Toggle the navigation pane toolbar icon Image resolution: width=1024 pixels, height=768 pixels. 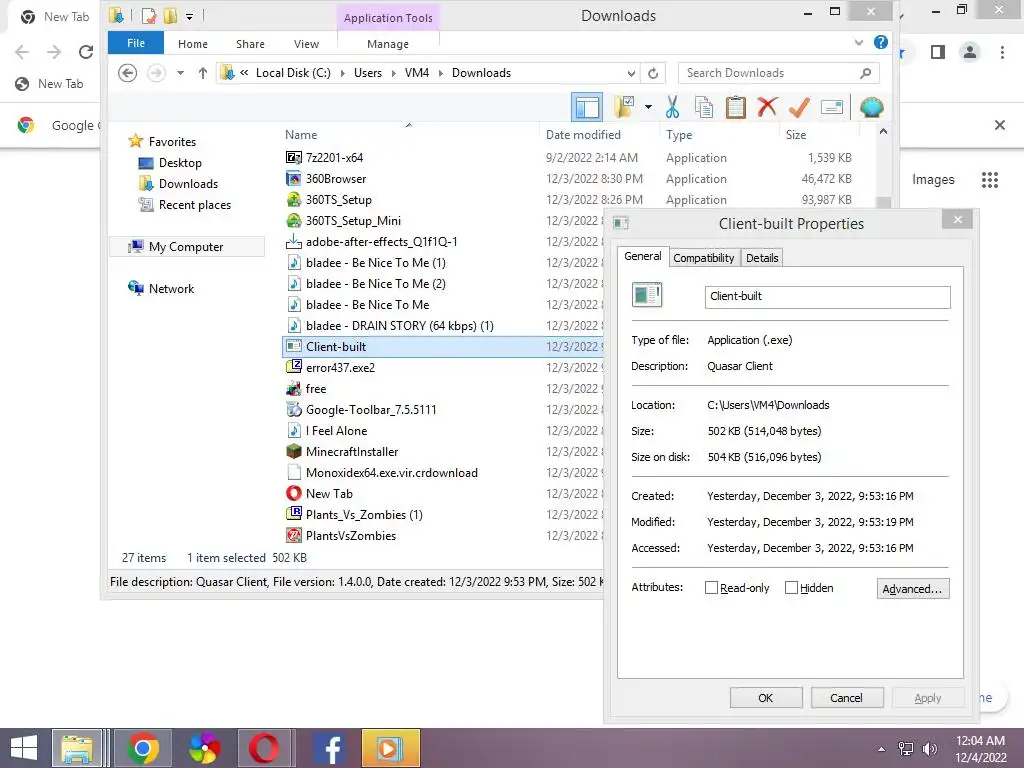tap(586, 107)
